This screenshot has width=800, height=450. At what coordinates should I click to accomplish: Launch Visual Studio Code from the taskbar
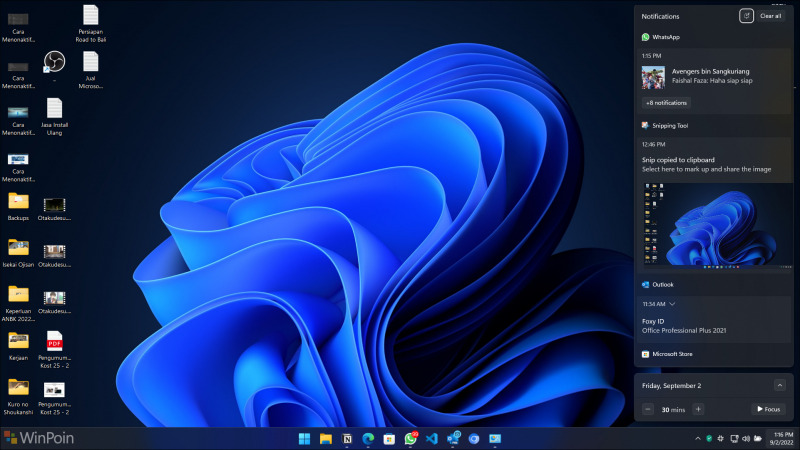click(x=432, y=438)
